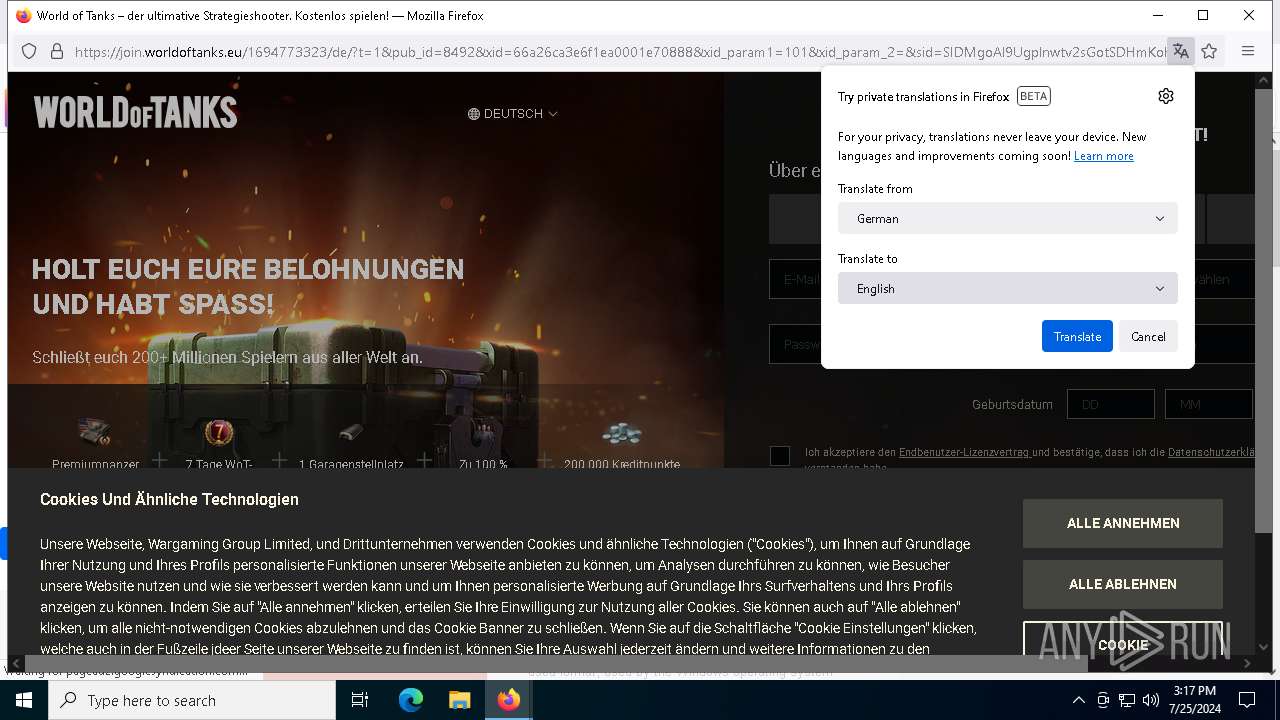Open volume control in system tray

coord(1151,700)
